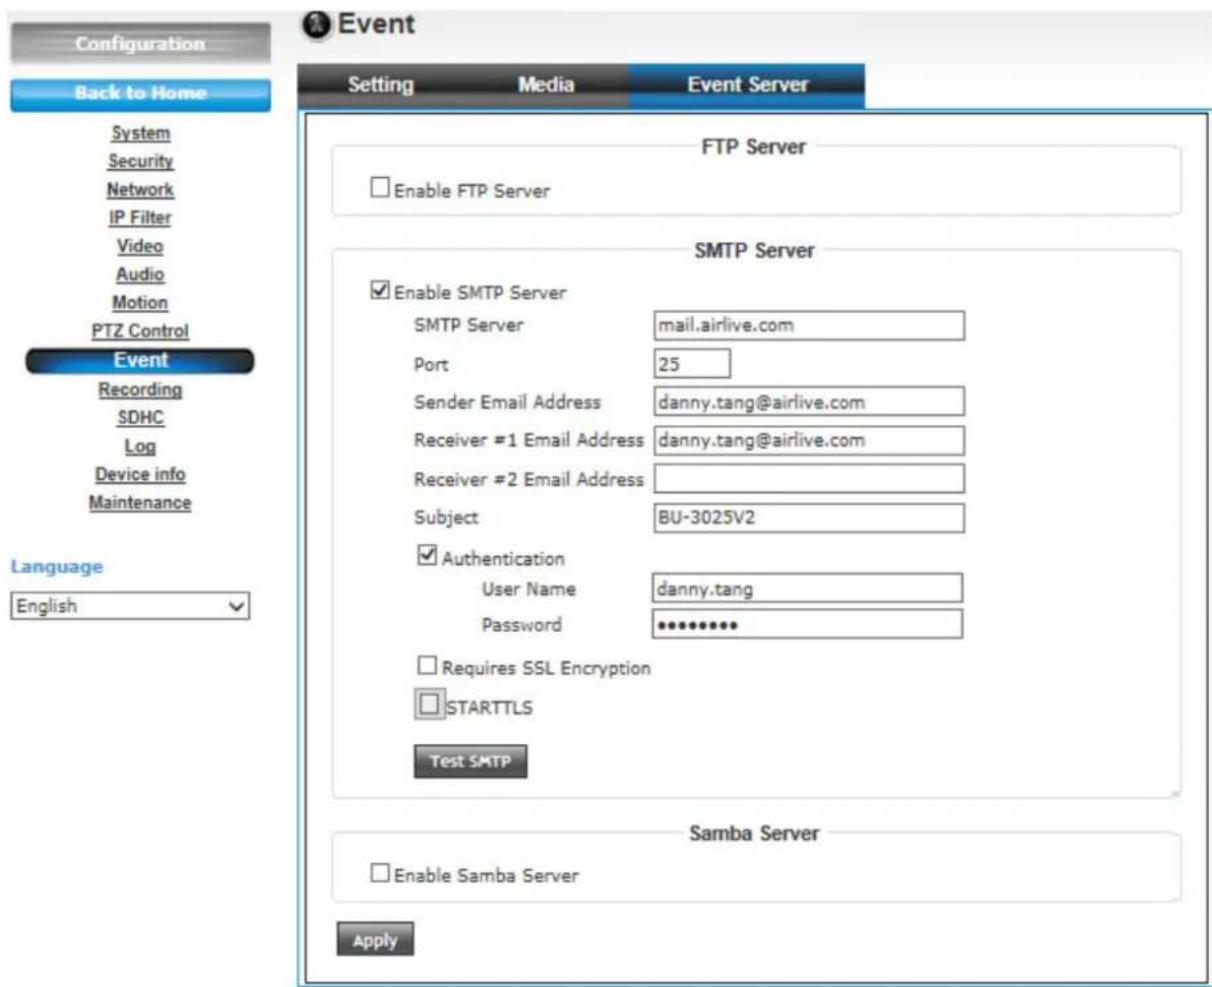The width and height of the screenshot is (1212, 987).
Task: Uncheck Enable SMTP Server checkbox
Action: coord(380,291)
